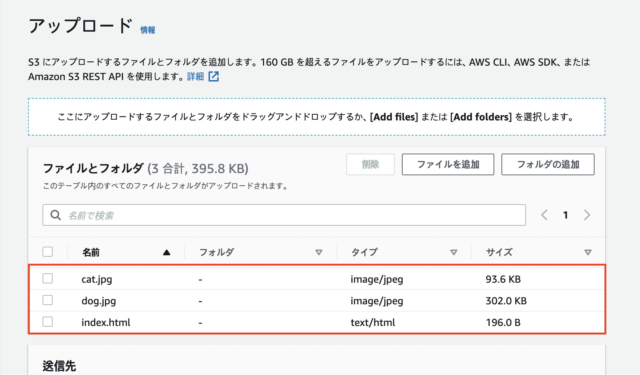Check the box for index.html
Viewport: 640px width, 375px height.
pyautogui.click(x=48, y=322)
